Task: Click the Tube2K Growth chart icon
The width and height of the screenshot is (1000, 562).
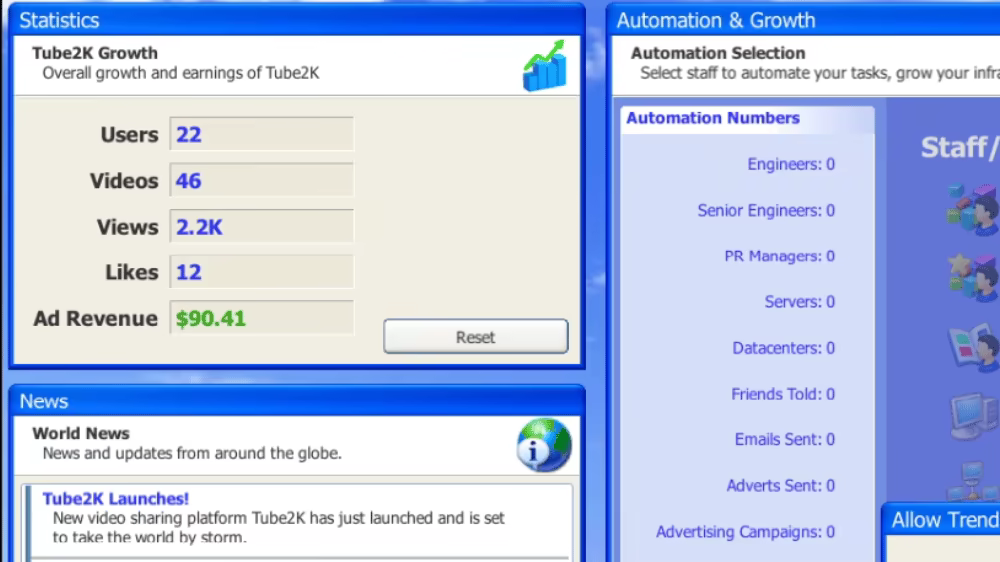Action: (544, 65)
